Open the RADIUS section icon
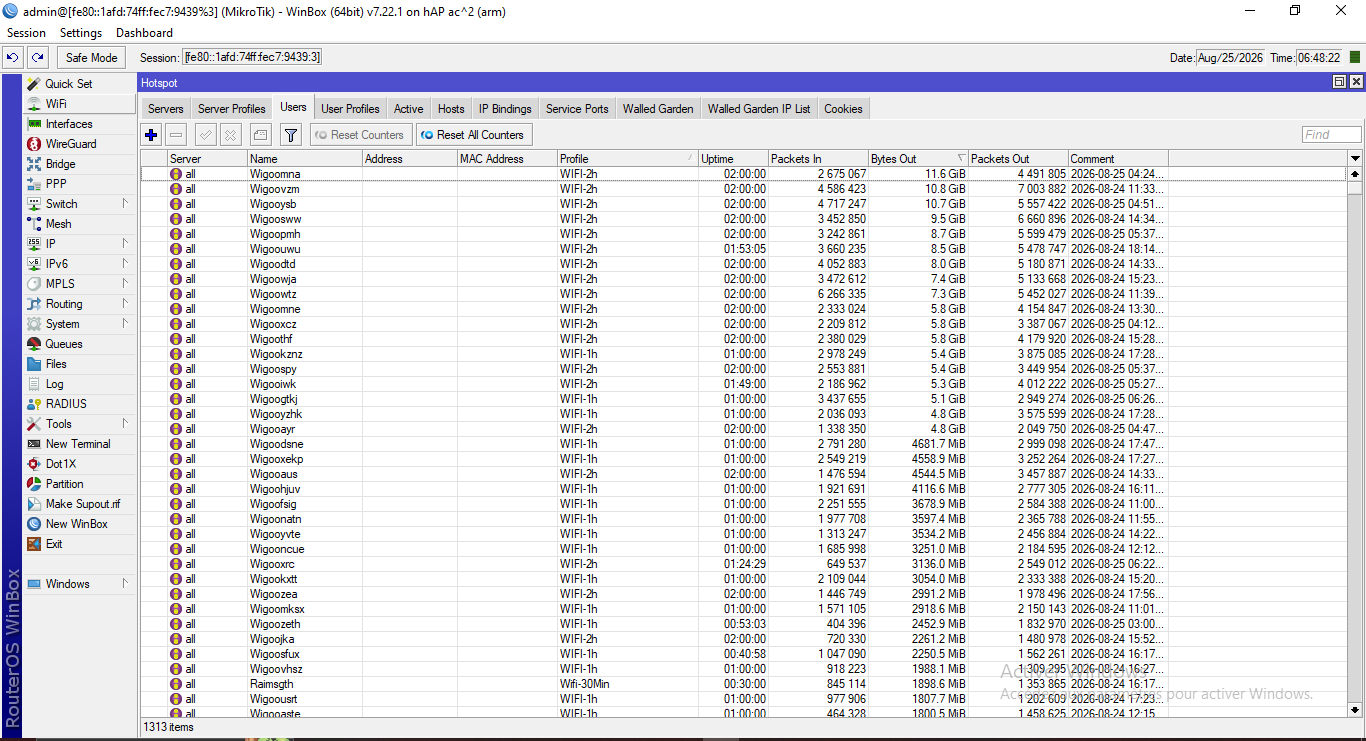The image size is (1366, 741). [35, 404]
